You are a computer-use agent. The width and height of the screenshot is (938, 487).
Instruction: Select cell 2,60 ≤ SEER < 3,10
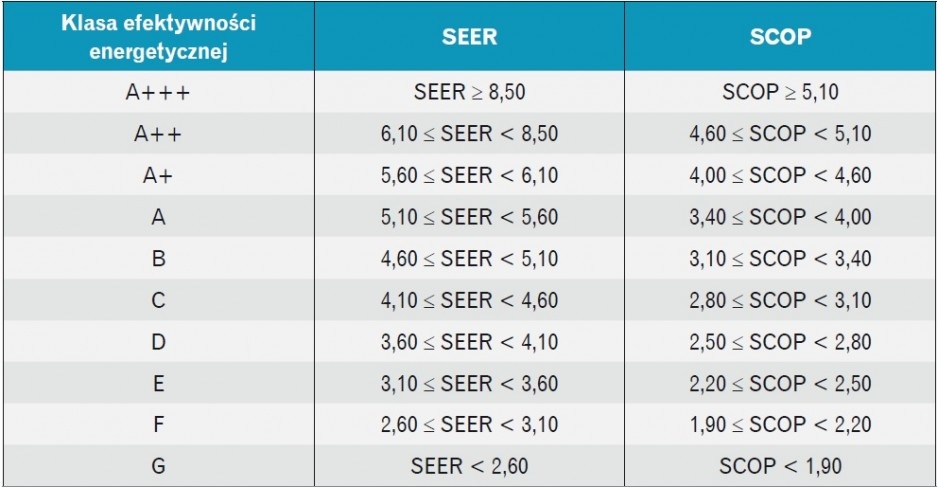click(x=470, y=424)
